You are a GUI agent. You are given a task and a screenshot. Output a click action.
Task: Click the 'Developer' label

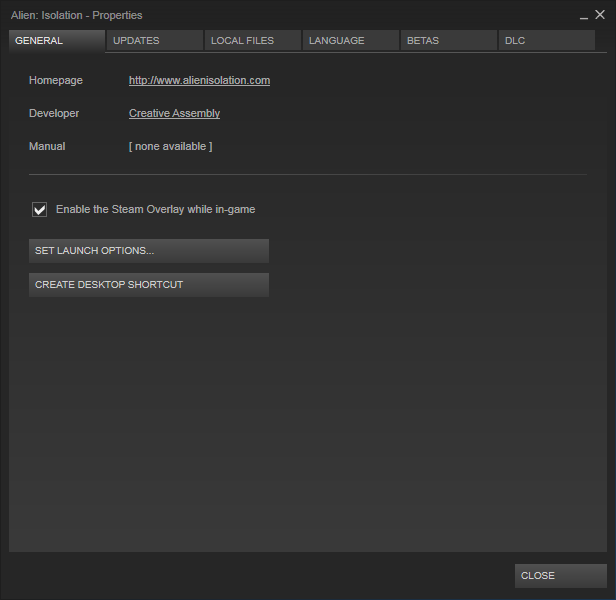pos(54,114)
